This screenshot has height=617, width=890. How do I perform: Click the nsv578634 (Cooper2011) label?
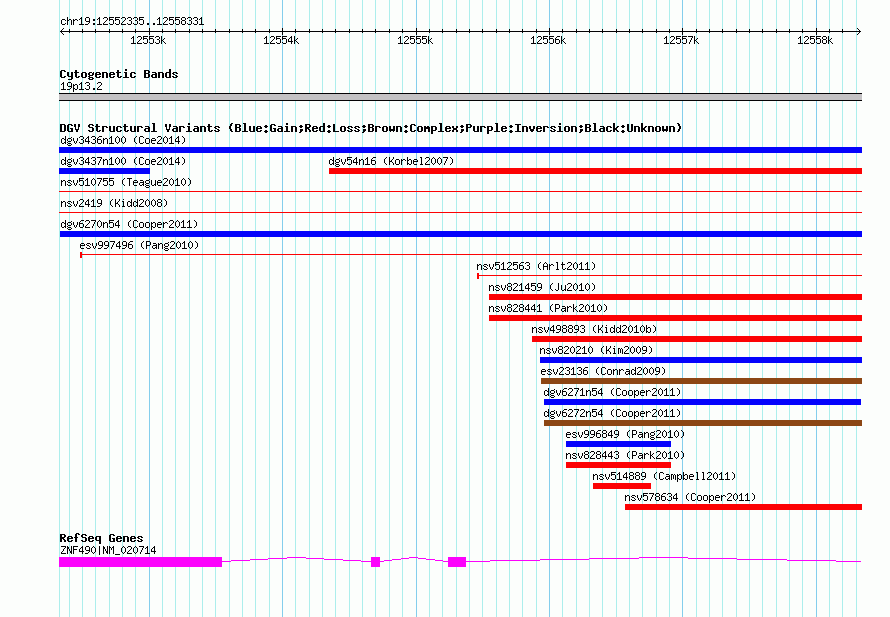[x=690, y=497]
